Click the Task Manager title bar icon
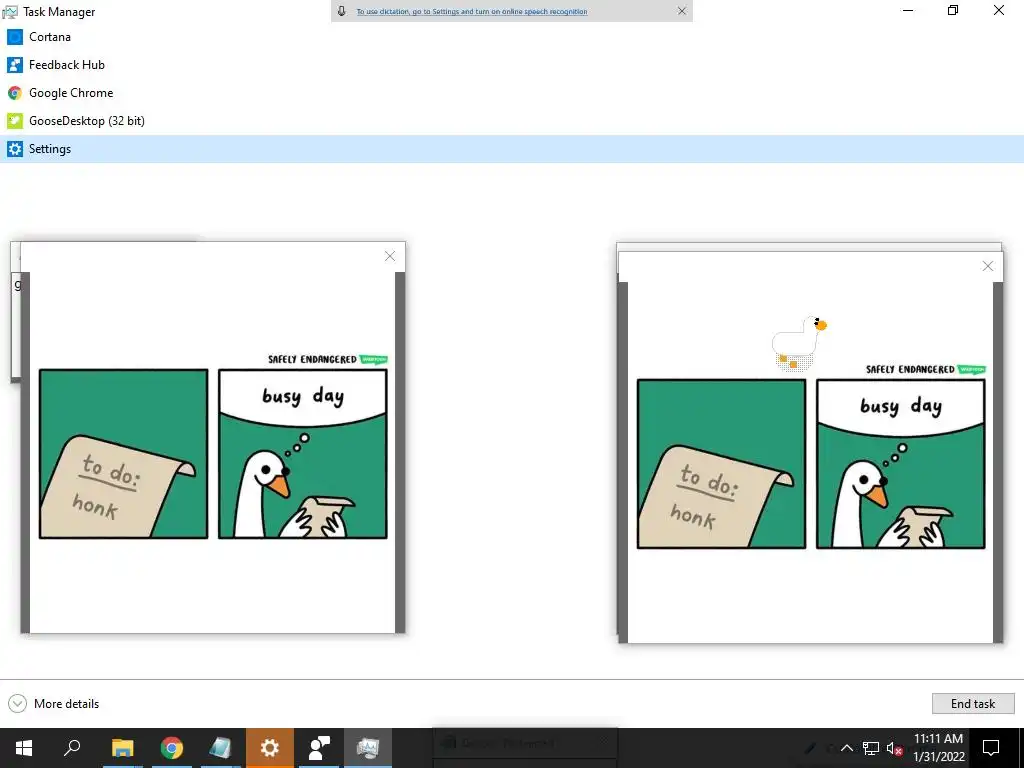Screen dimensions: 1024x768 [10, 12]
